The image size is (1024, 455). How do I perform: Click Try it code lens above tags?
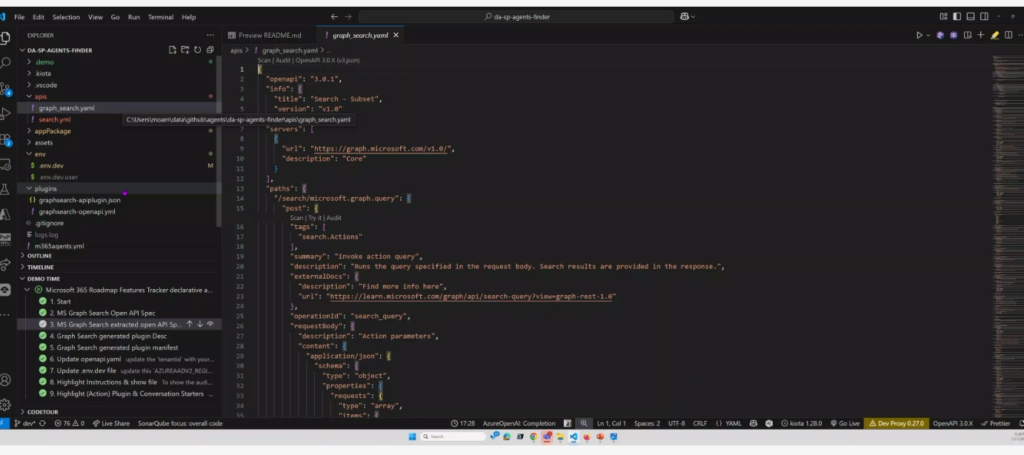[x=314, y=217]
